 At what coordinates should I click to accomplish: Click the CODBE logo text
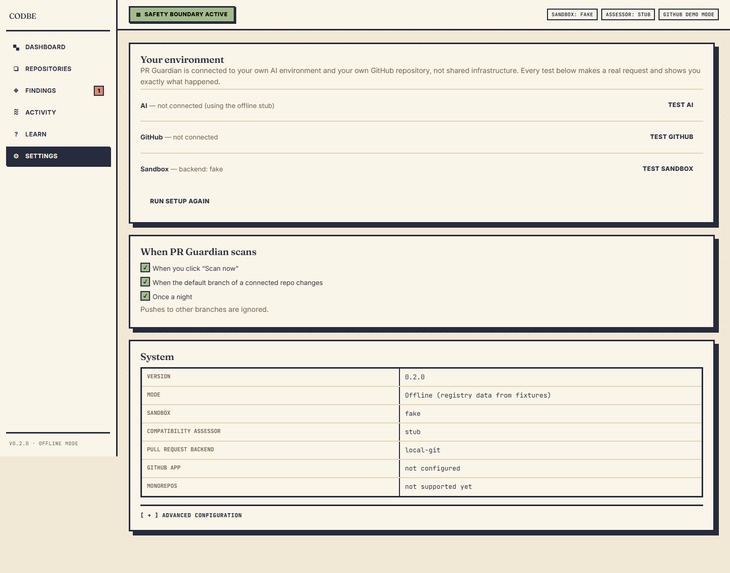pos(22,16)
